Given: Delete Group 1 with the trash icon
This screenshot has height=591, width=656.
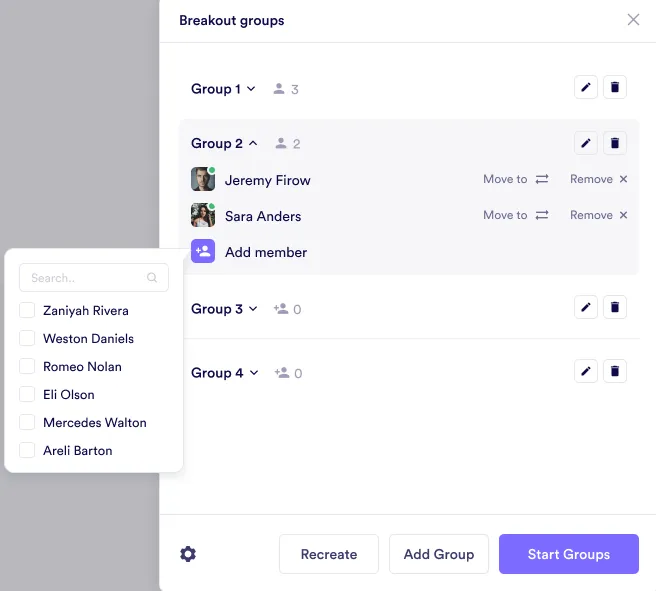Looking at the screenshot, I should [x=615, y=87].
